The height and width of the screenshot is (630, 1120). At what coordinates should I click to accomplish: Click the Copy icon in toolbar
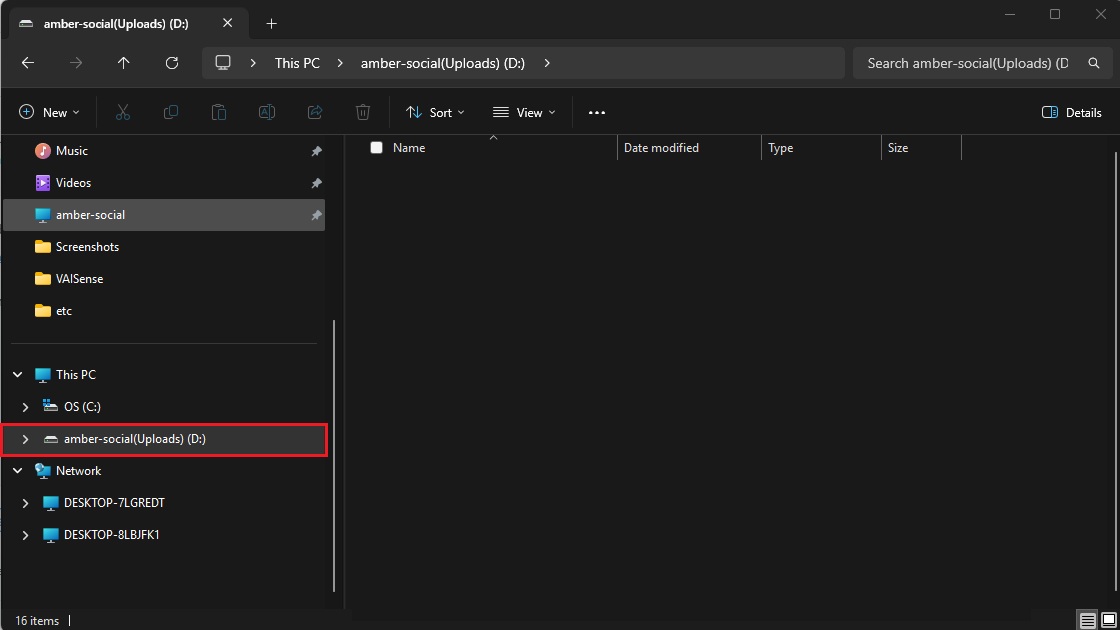click(x=171, y=112)
